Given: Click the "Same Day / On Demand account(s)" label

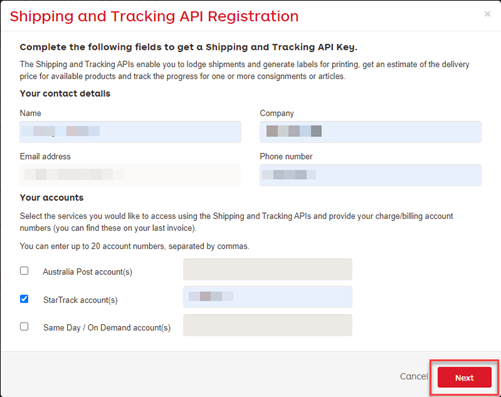Looking at the screenshot, I should 107,328.
